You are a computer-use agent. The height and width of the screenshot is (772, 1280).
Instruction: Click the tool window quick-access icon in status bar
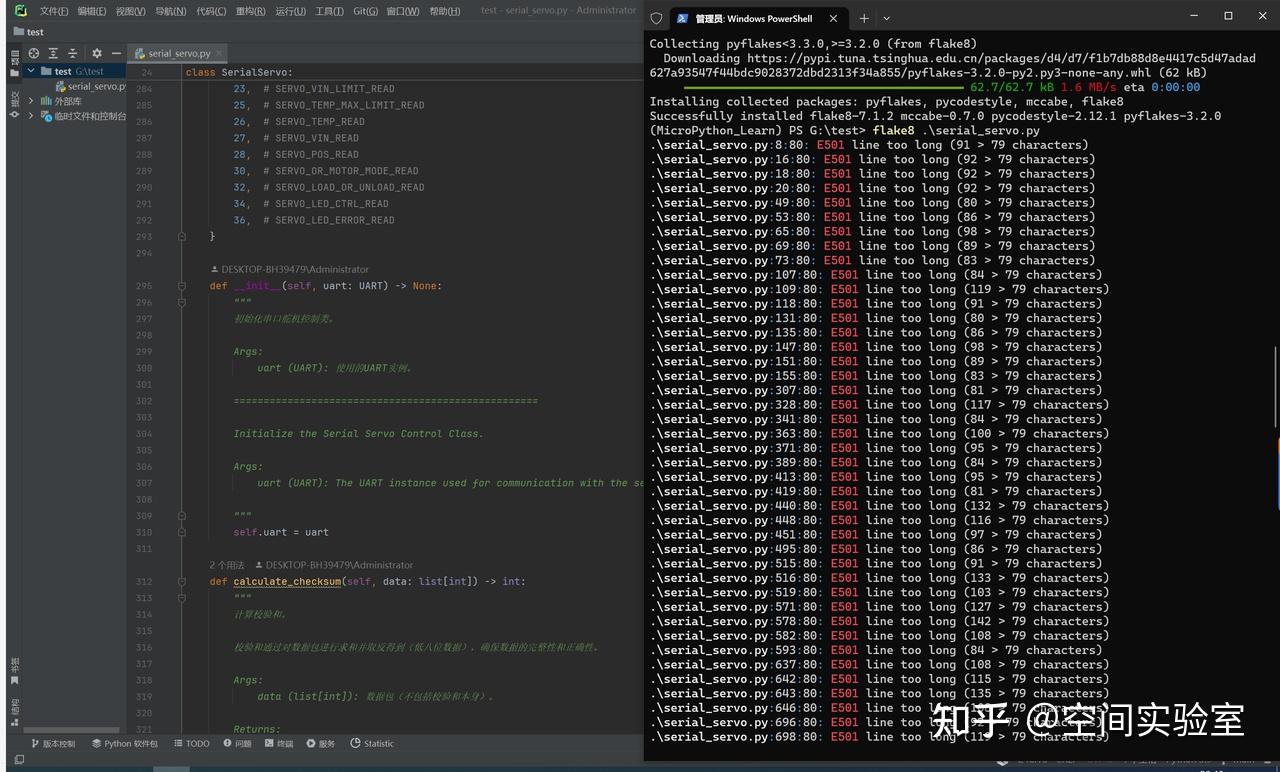coord(19,760)
